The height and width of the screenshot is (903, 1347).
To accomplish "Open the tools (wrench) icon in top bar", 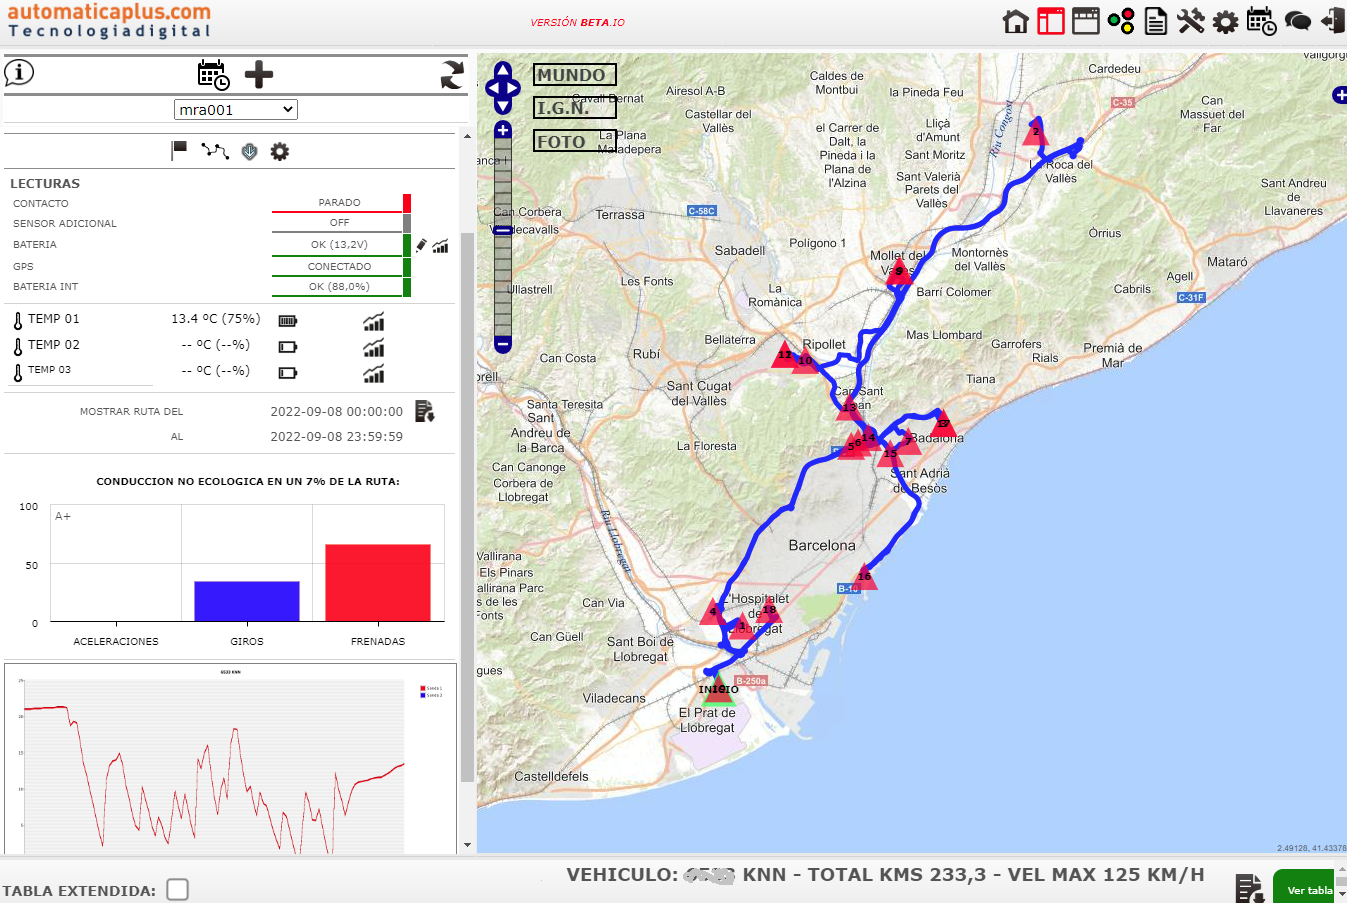I will click(x=1191, y=20).
